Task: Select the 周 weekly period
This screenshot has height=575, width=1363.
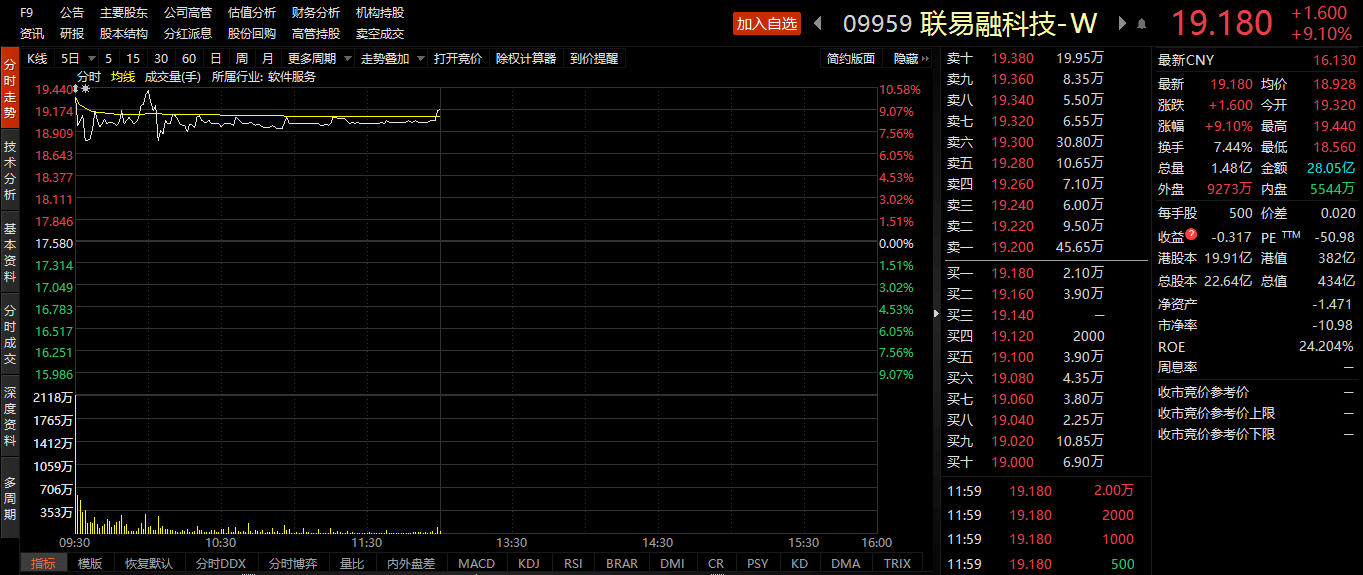Action: point(241,59)
